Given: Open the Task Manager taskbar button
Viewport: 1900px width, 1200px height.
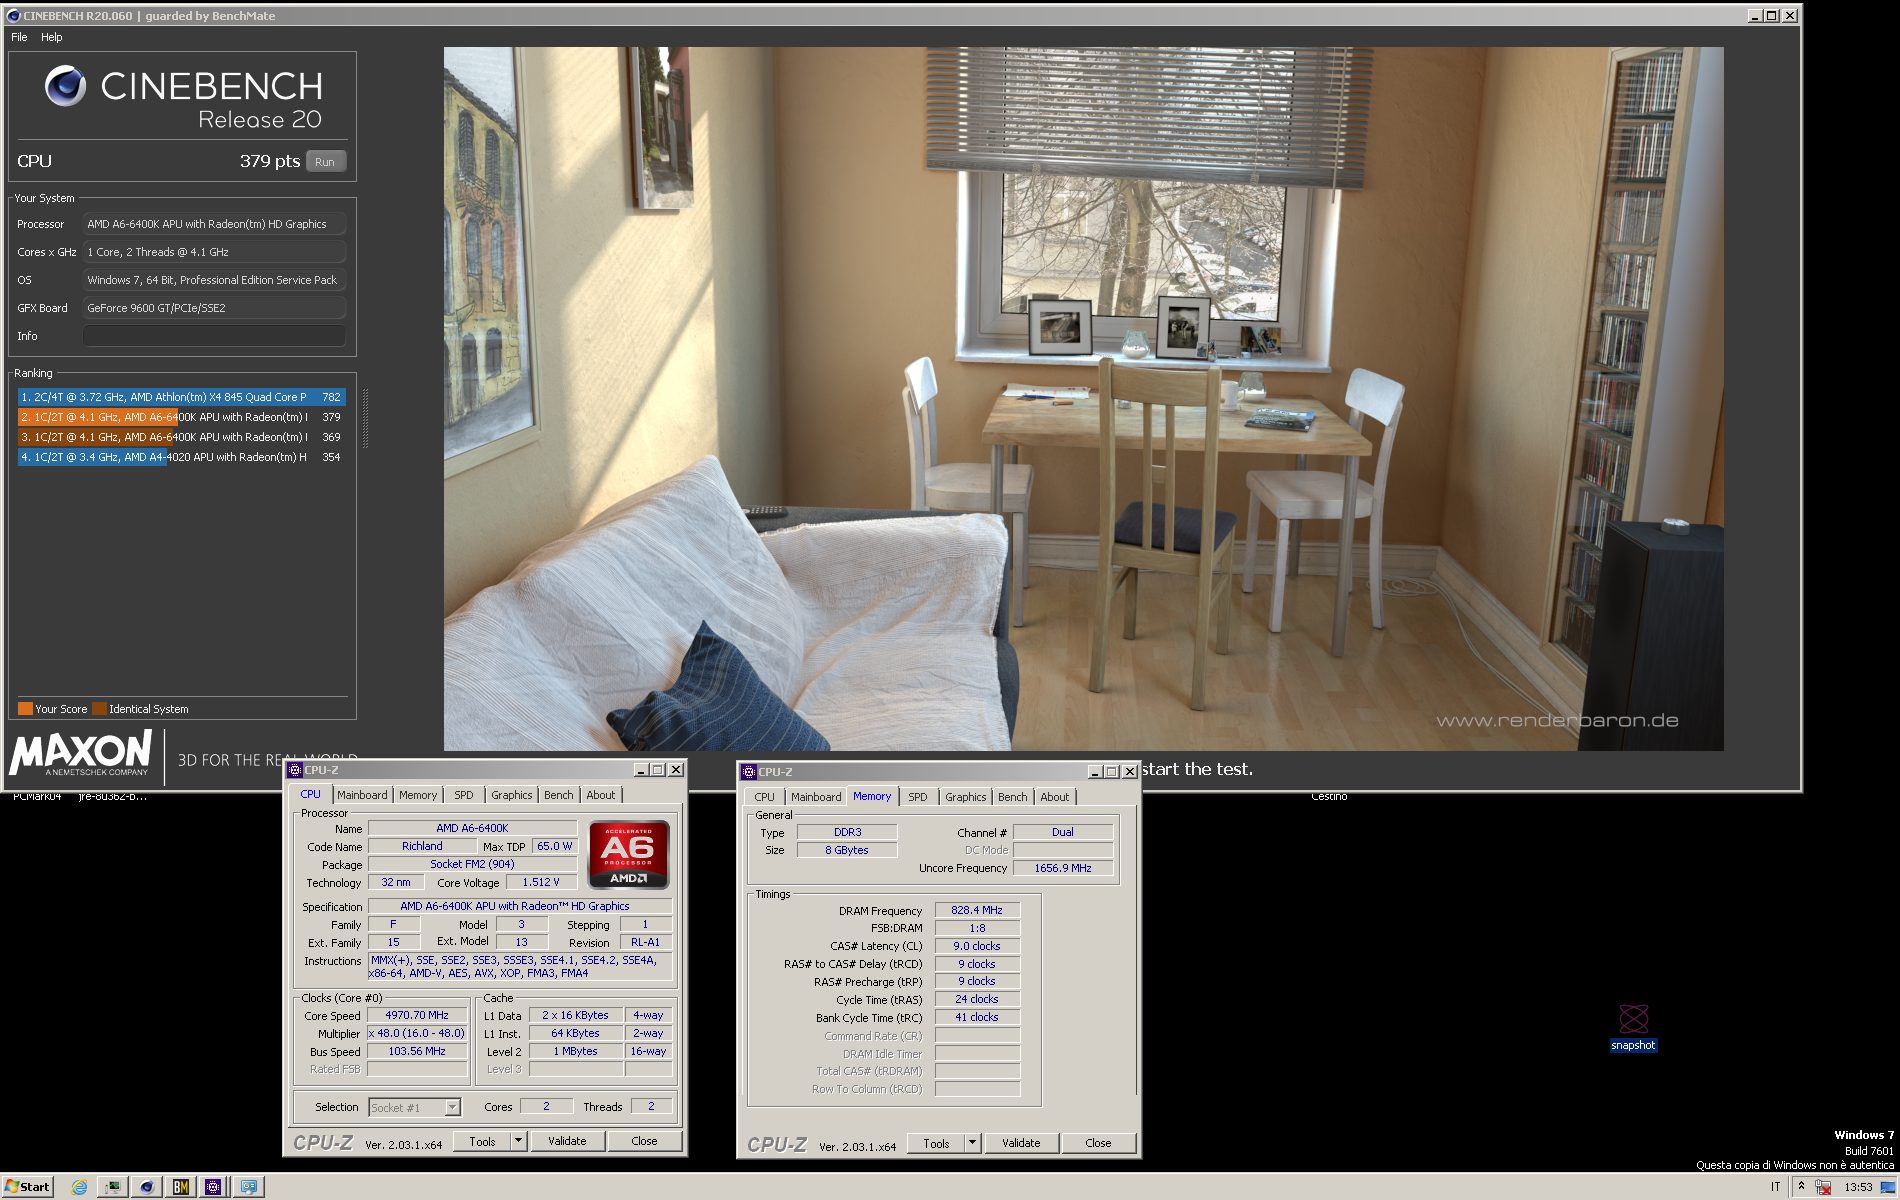Looking at the screenshot, I should tap(113, 1187).
